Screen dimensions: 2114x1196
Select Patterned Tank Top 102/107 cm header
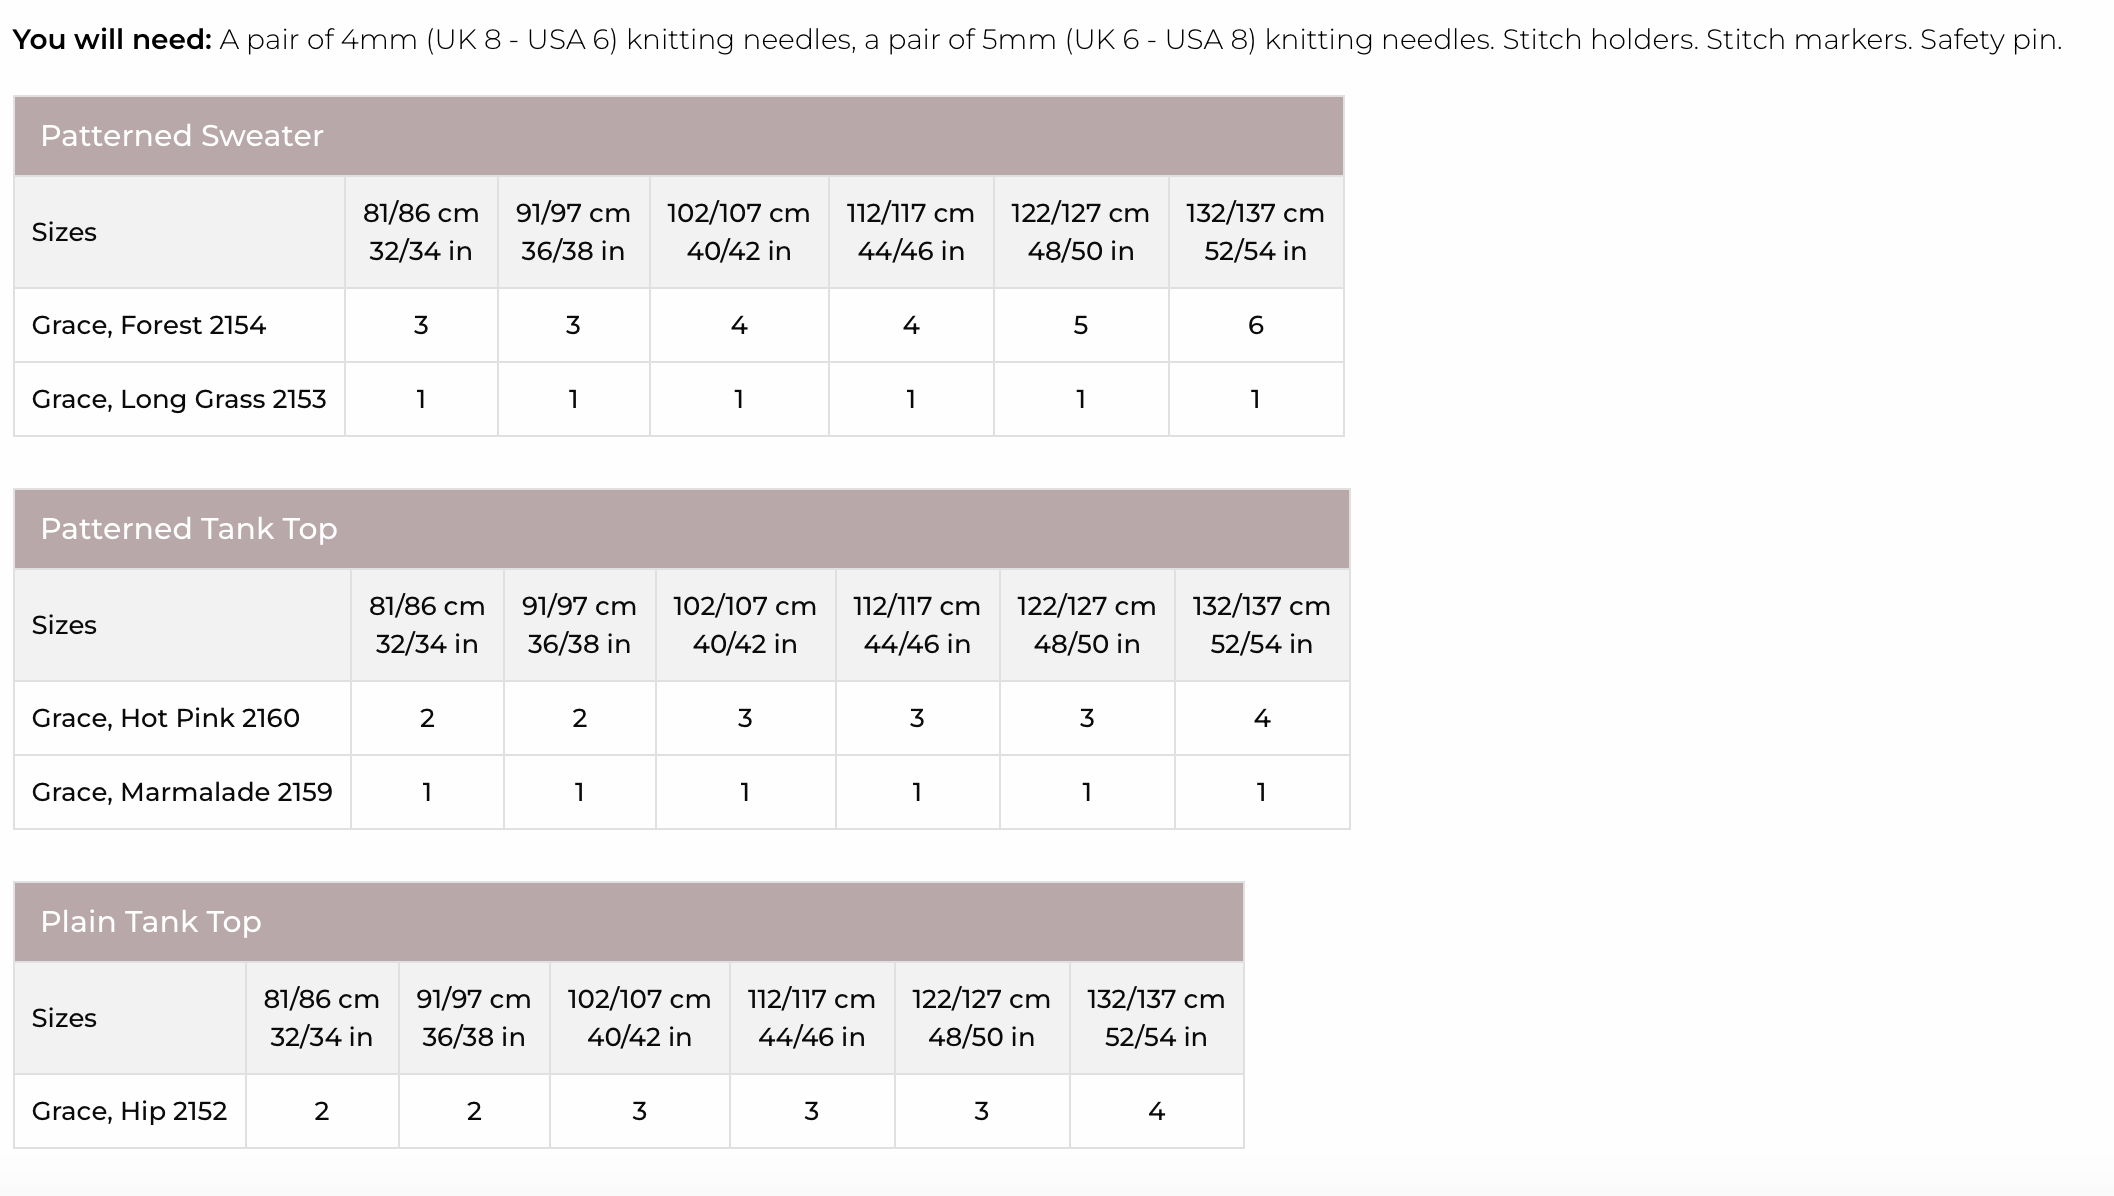[x=745, y=625]
